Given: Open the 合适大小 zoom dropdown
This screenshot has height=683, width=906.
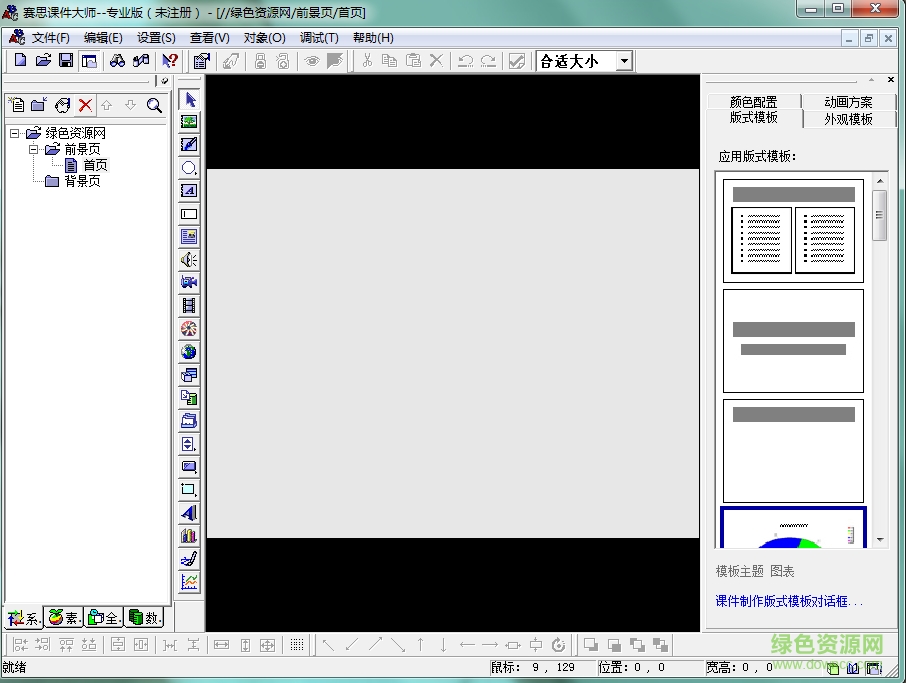Looking at the screenshot, I should 624,61.
